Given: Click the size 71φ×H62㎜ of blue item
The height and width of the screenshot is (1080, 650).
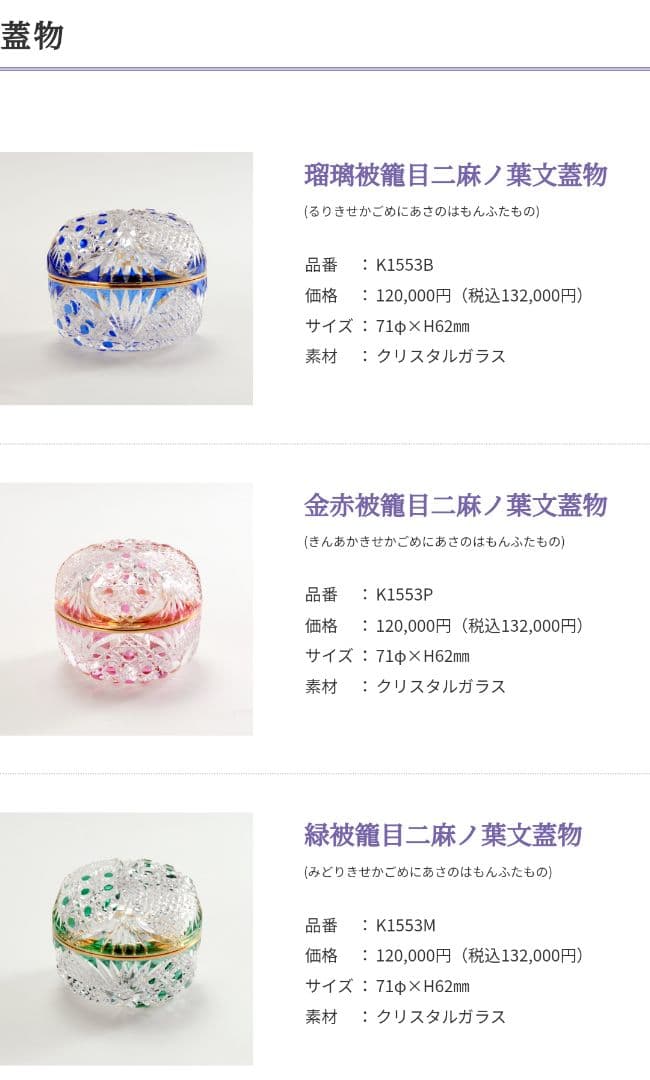Looking at the screenshot, I should (x=423, y=326).
